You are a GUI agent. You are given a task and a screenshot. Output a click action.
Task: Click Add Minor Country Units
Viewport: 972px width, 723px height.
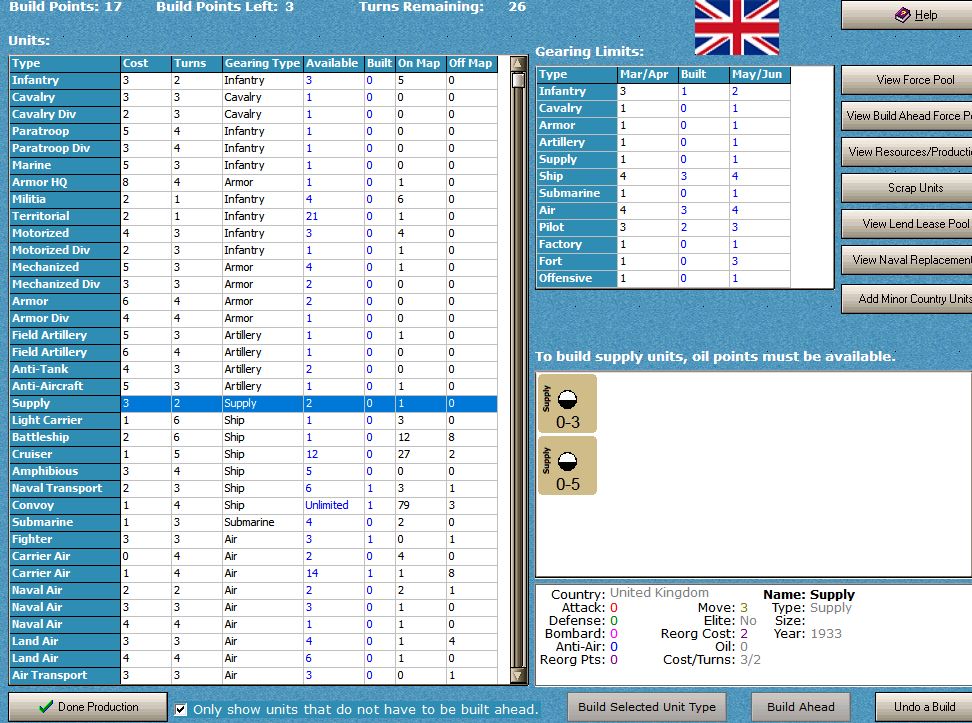(907, 299)
